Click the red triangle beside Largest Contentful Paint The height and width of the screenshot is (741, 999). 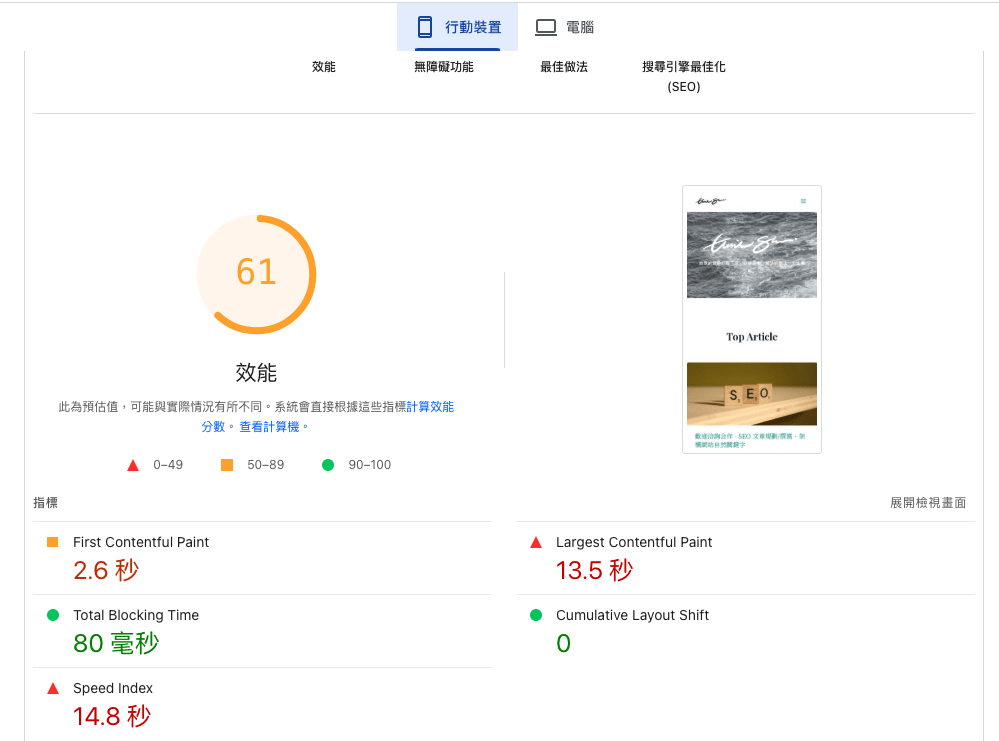(536, 542)
